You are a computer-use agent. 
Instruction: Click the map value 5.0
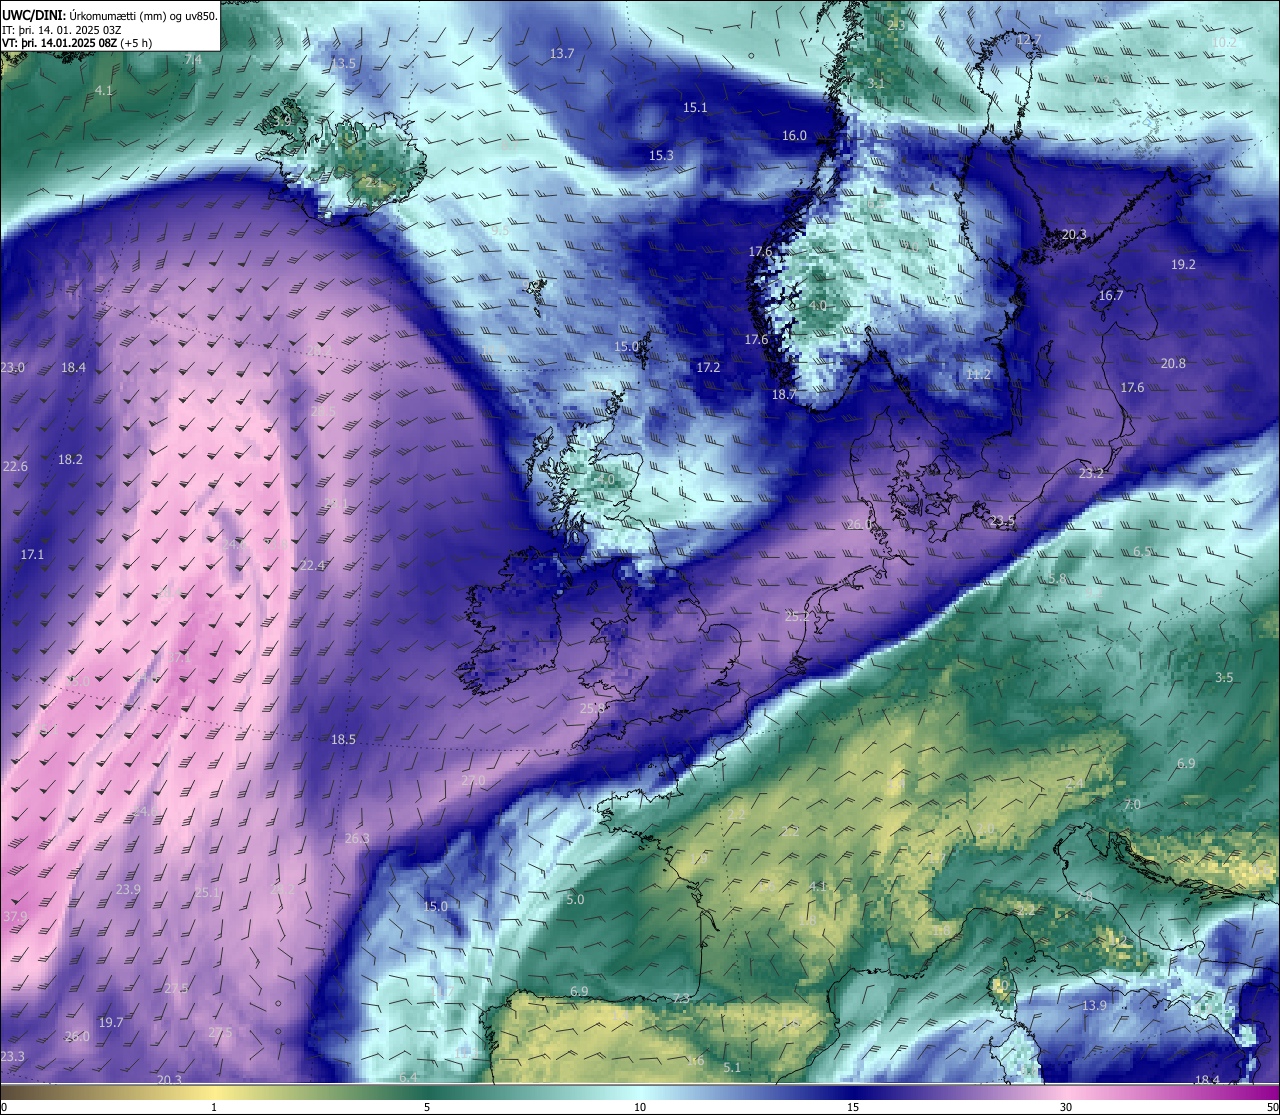pos(575,899)
